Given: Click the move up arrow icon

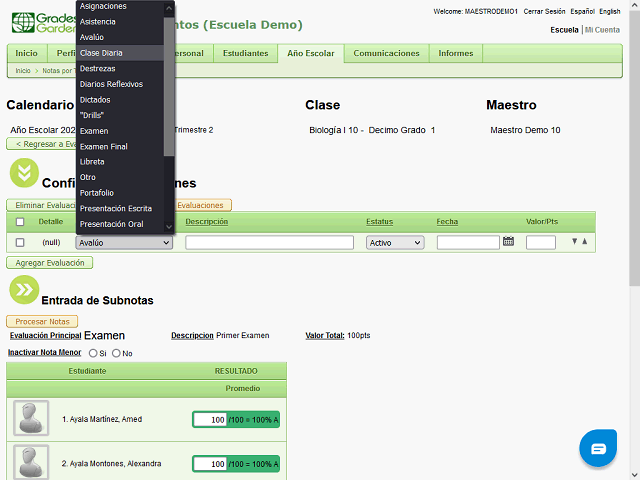Looking at the screenshot, I should point(584,242).
